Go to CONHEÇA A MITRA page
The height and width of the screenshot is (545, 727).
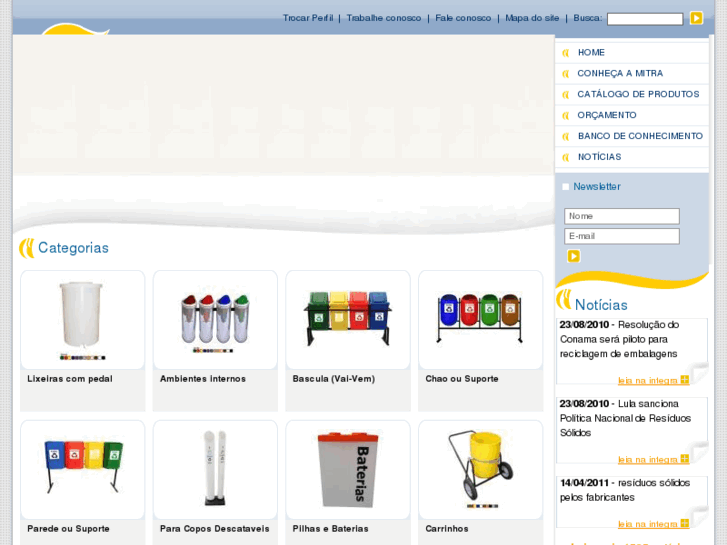tap(620, 73)
